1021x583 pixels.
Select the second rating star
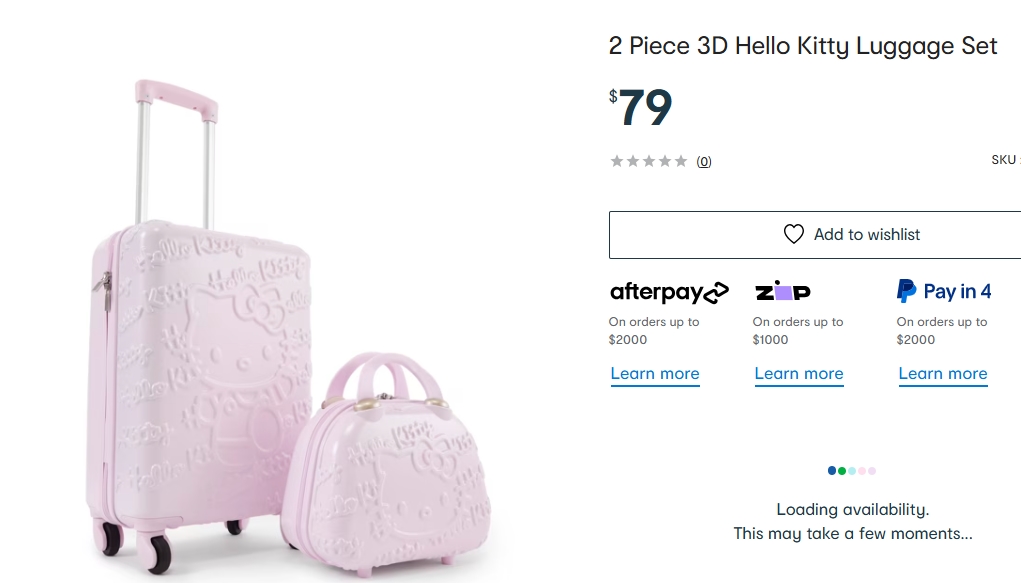pos(633,161)
